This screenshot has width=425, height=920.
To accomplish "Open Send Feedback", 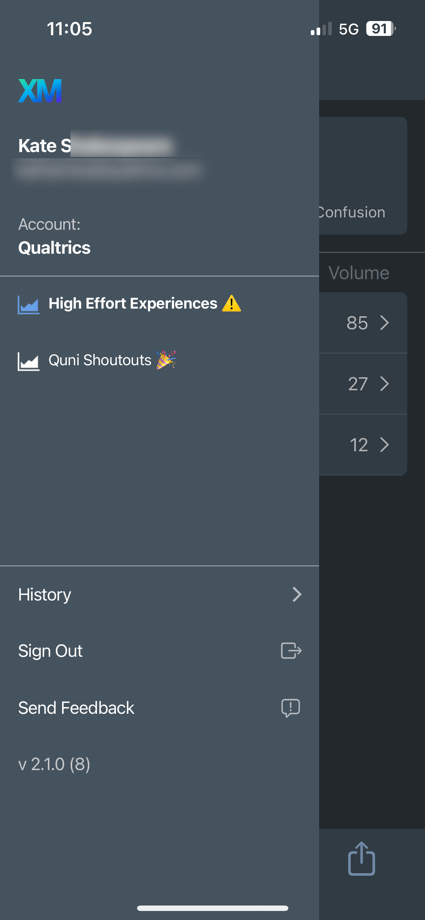I will coord(160,708).
